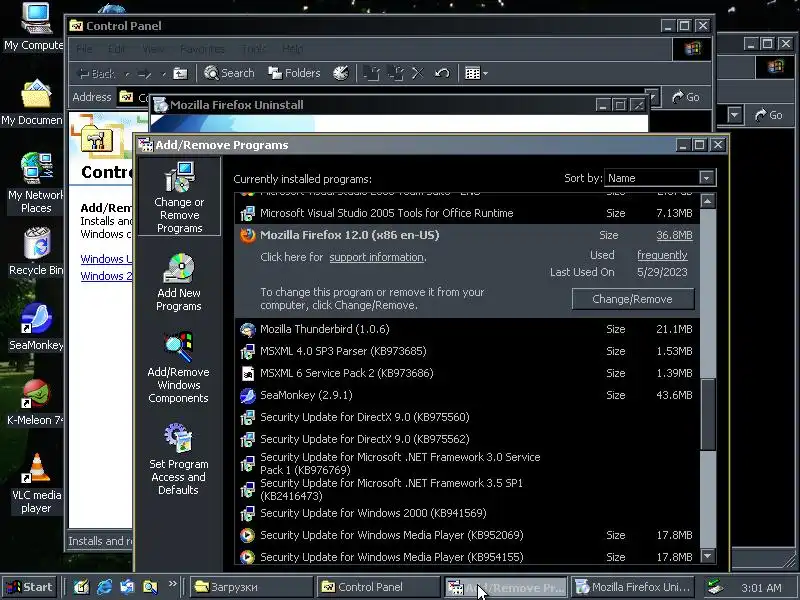Expand quick launch overflow chevron

point(172,584)
